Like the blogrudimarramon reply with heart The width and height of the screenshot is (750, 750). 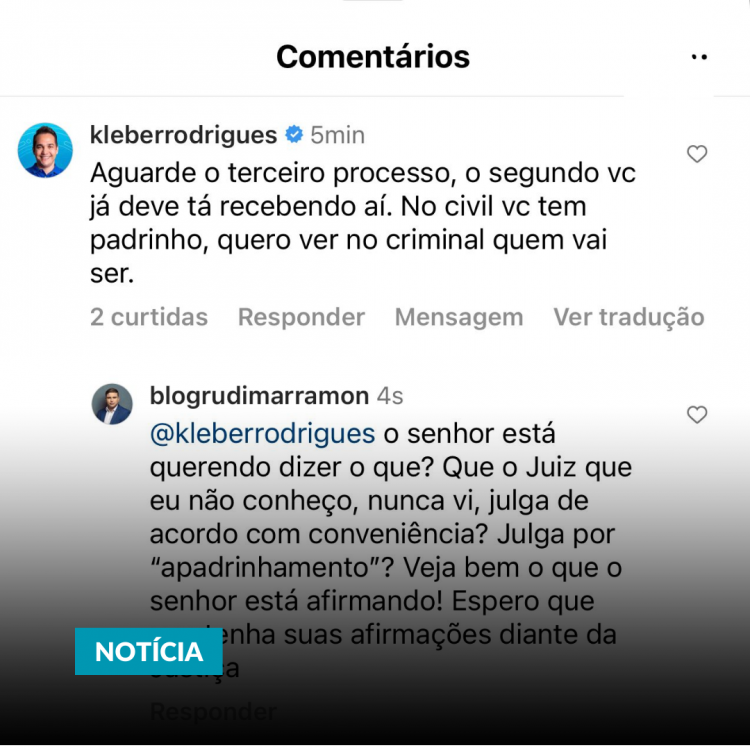tap(697, 415)
